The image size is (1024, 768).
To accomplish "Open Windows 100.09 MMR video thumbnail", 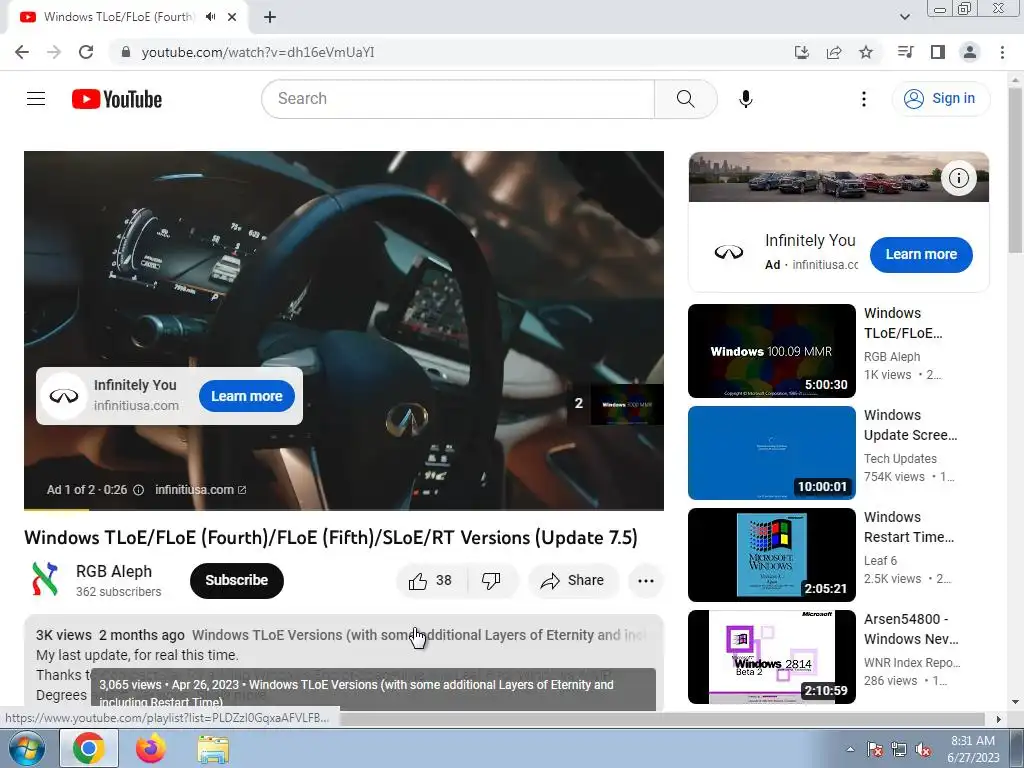I will [x=771, y=351].
